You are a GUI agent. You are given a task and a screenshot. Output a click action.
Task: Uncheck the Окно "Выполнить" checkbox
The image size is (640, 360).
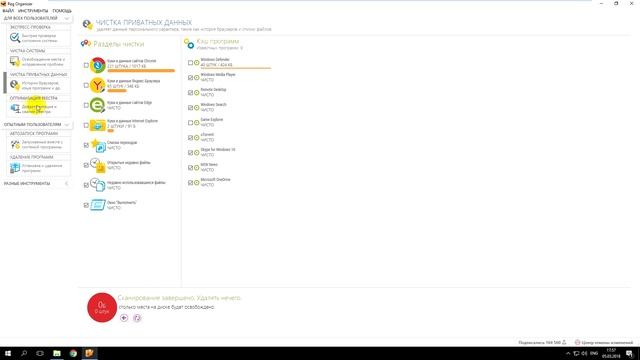pyautogui.click(x=86, y=205)
